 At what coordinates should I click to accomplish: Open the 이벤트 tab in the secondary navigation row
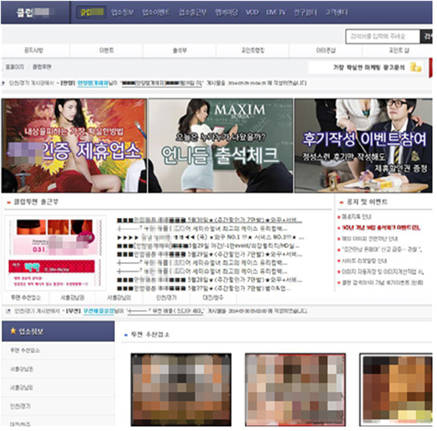click(107, 50)
